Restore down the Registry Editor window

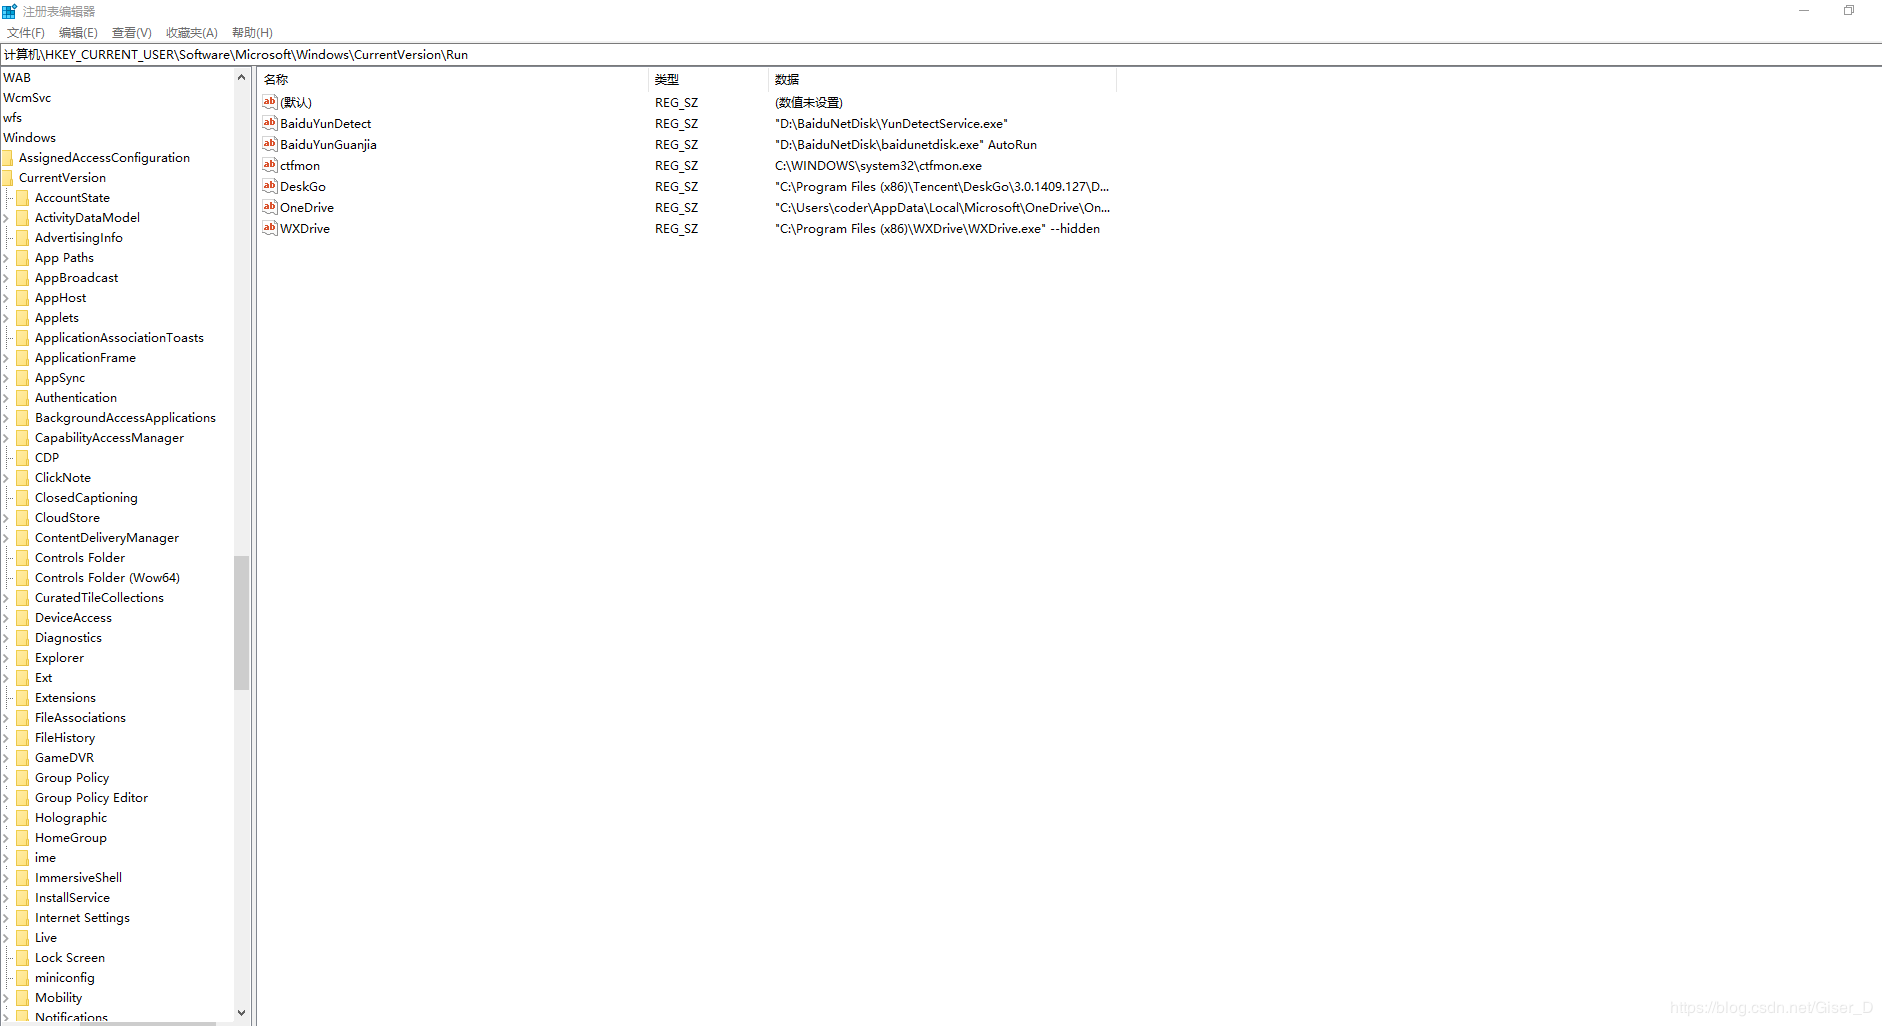click(x=1849, y=11)
